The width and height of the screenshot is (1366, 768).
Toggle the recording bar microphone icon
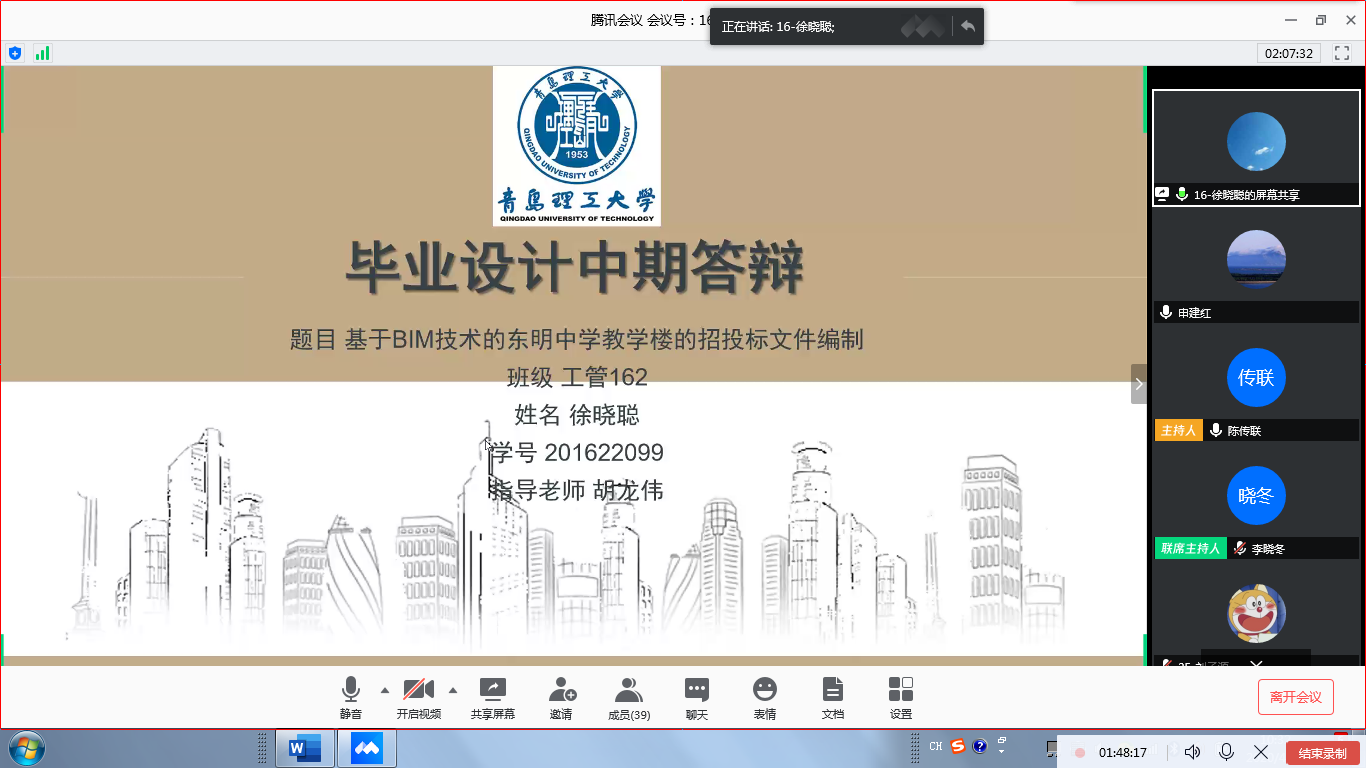pos(1226,752)
